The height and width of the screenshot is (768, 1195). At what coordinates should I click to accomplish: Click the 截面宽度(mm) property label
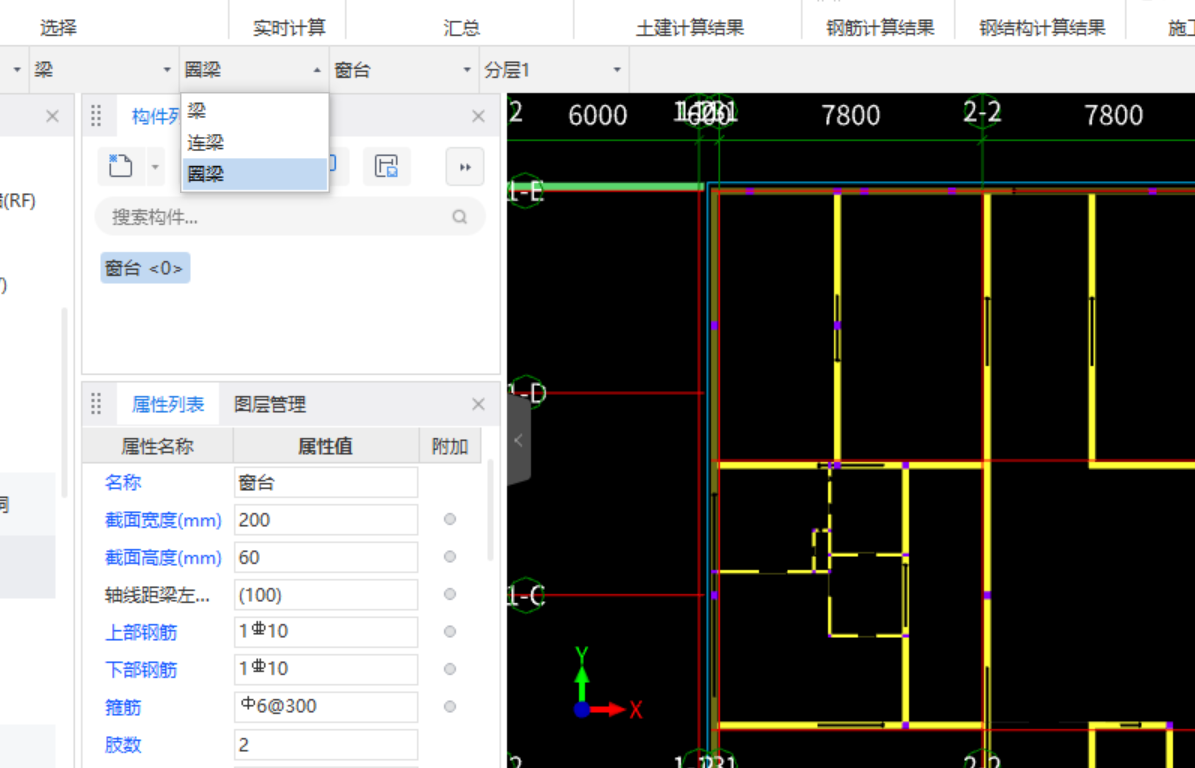(x=163, y=520)
